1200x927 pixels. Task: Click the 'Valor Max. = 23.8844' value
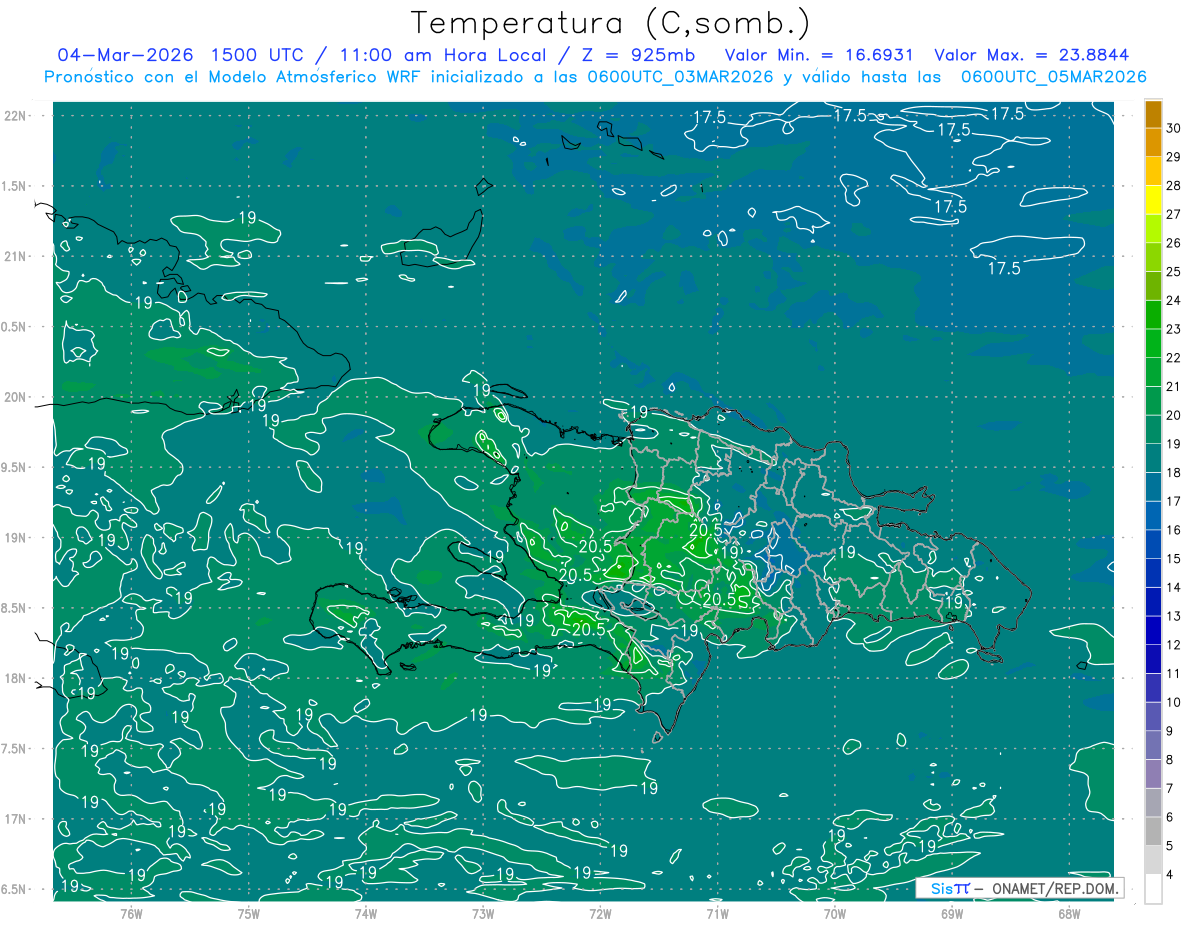point(1032,55)
